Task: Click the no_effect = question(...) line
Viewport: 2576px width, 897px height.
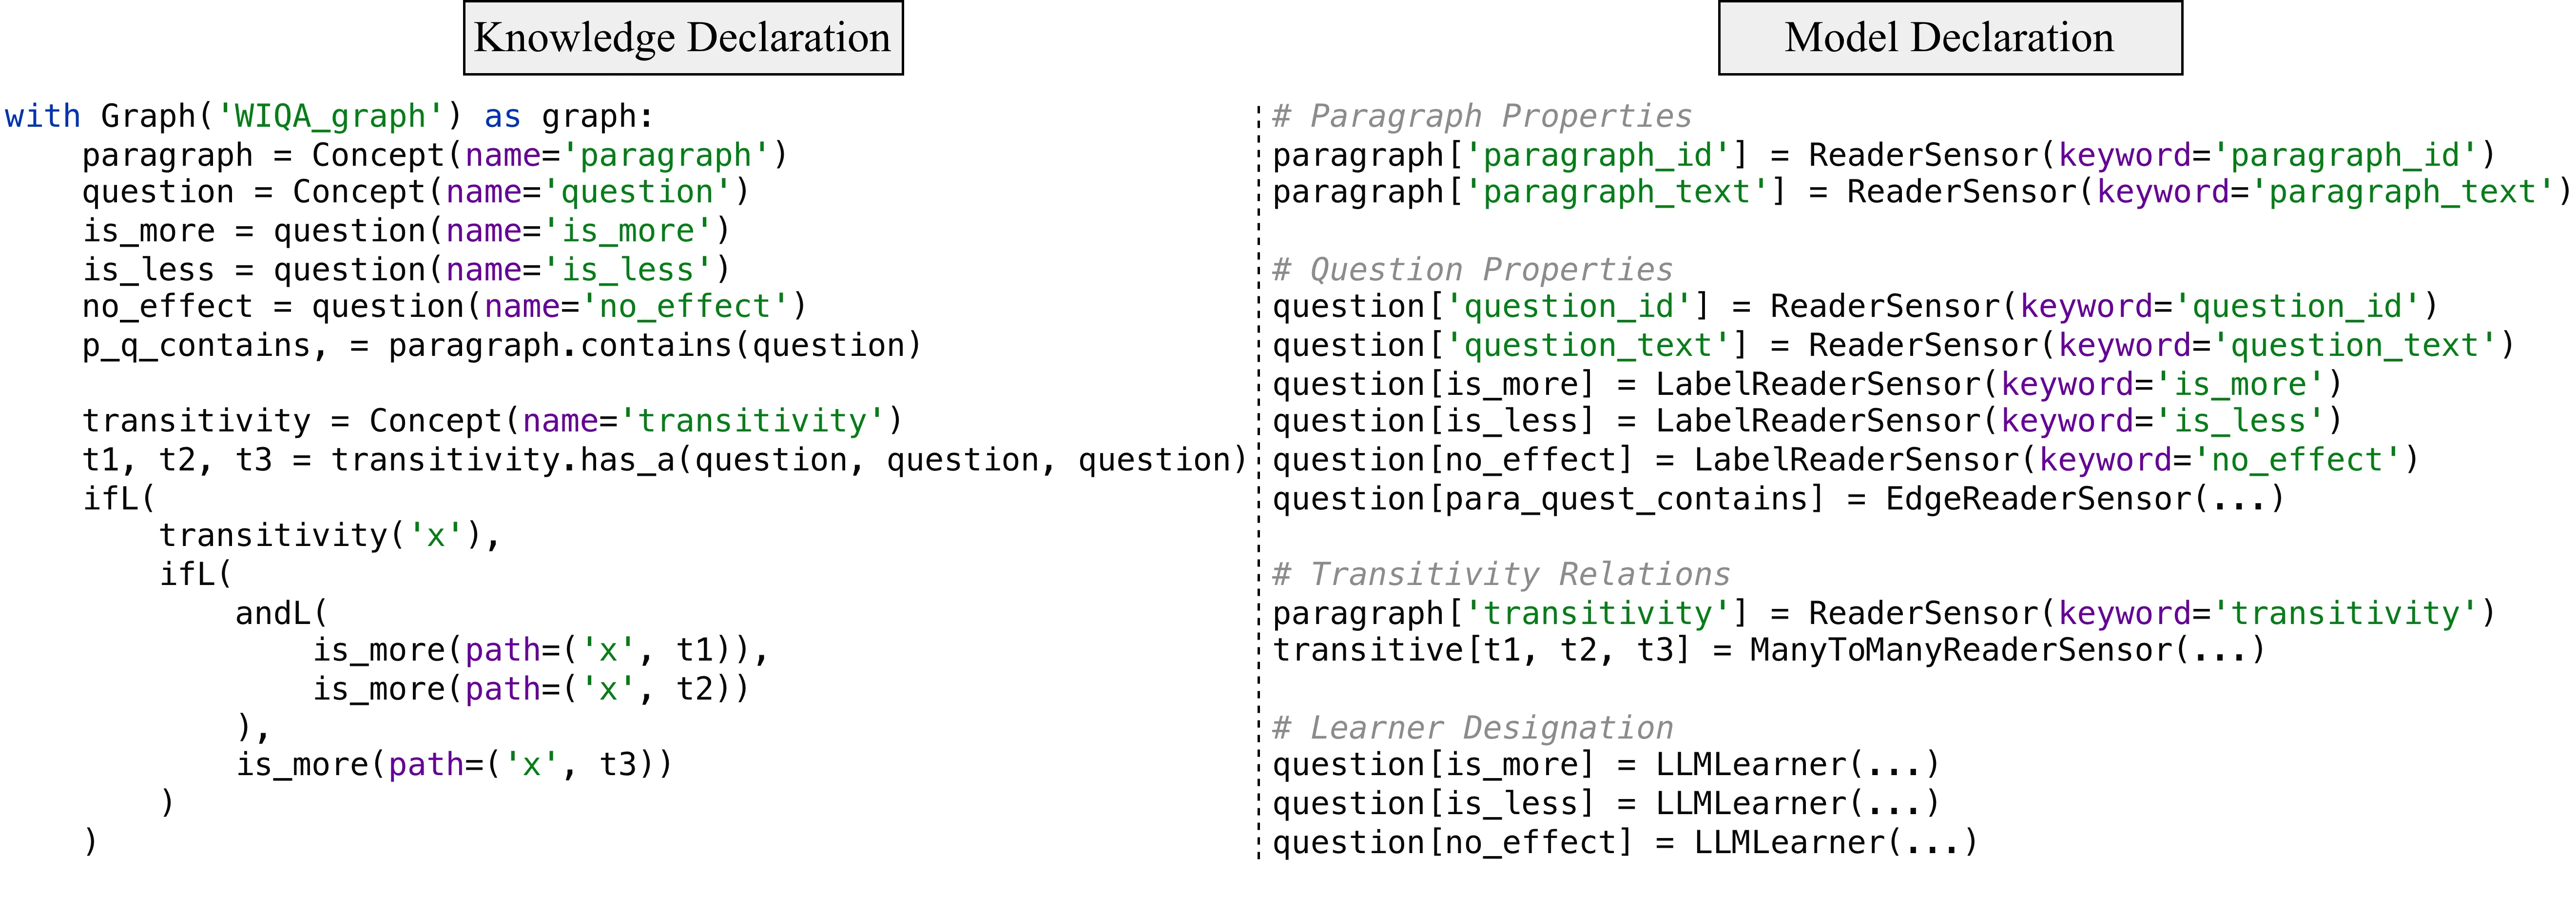Action: [444, 307]
